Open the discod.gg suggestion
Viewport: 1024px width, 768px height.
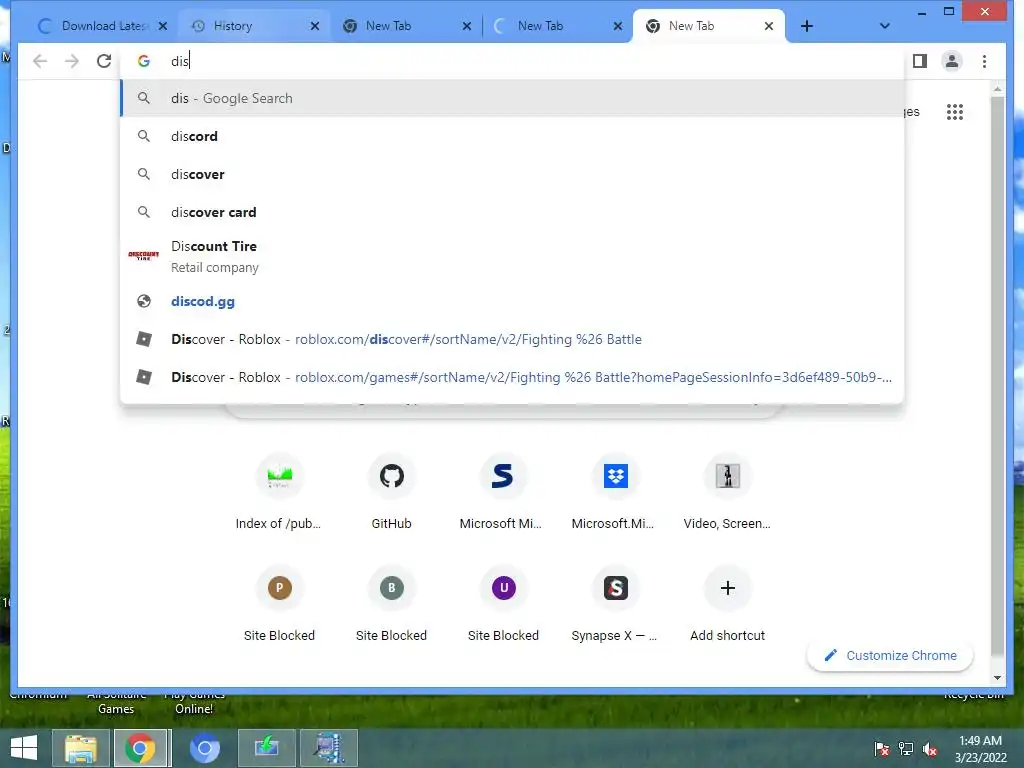tap(513, 301)
